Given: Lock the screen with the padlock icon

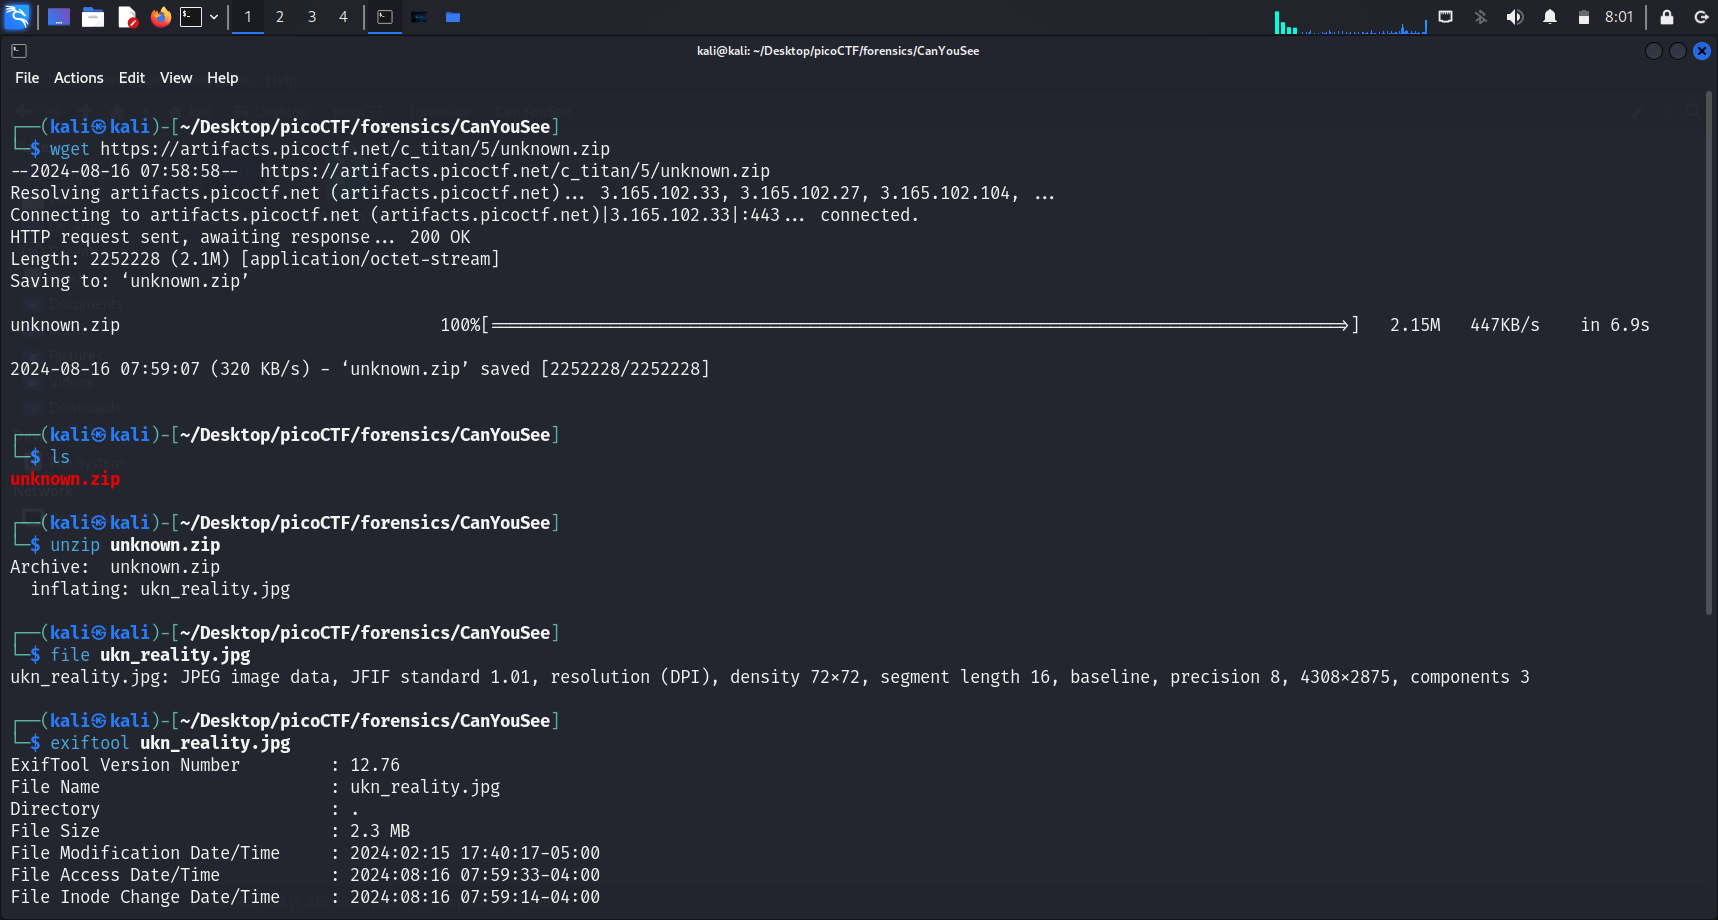Looking at the screenshot, I should [1667, 17].
